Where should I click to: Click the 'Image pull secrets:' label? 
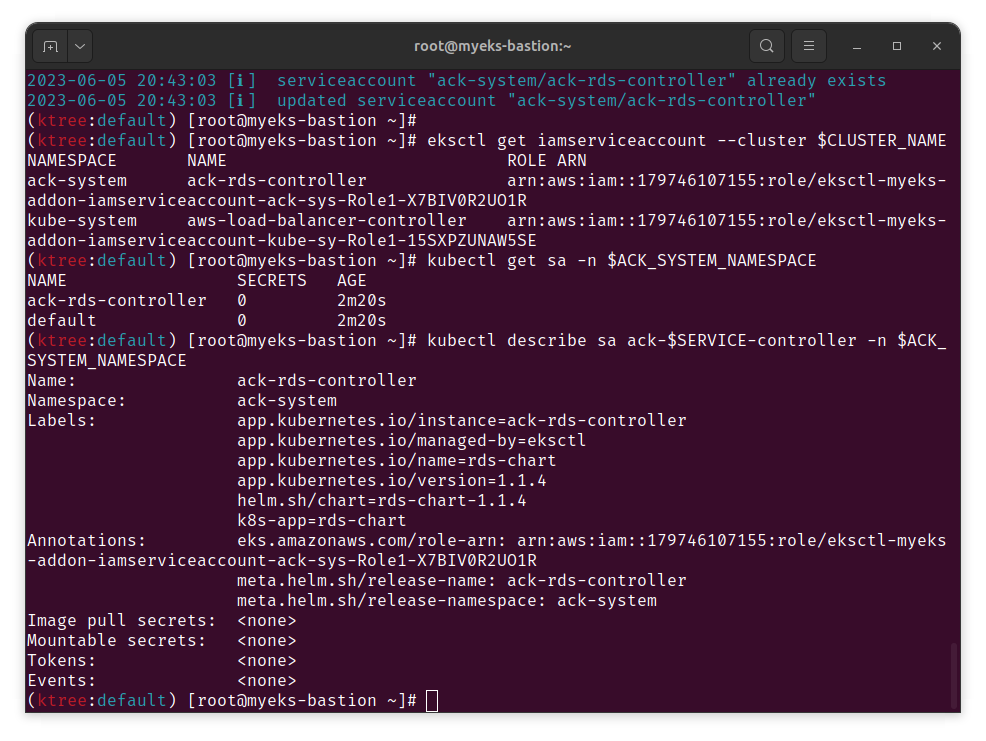[x=121, y=621]
